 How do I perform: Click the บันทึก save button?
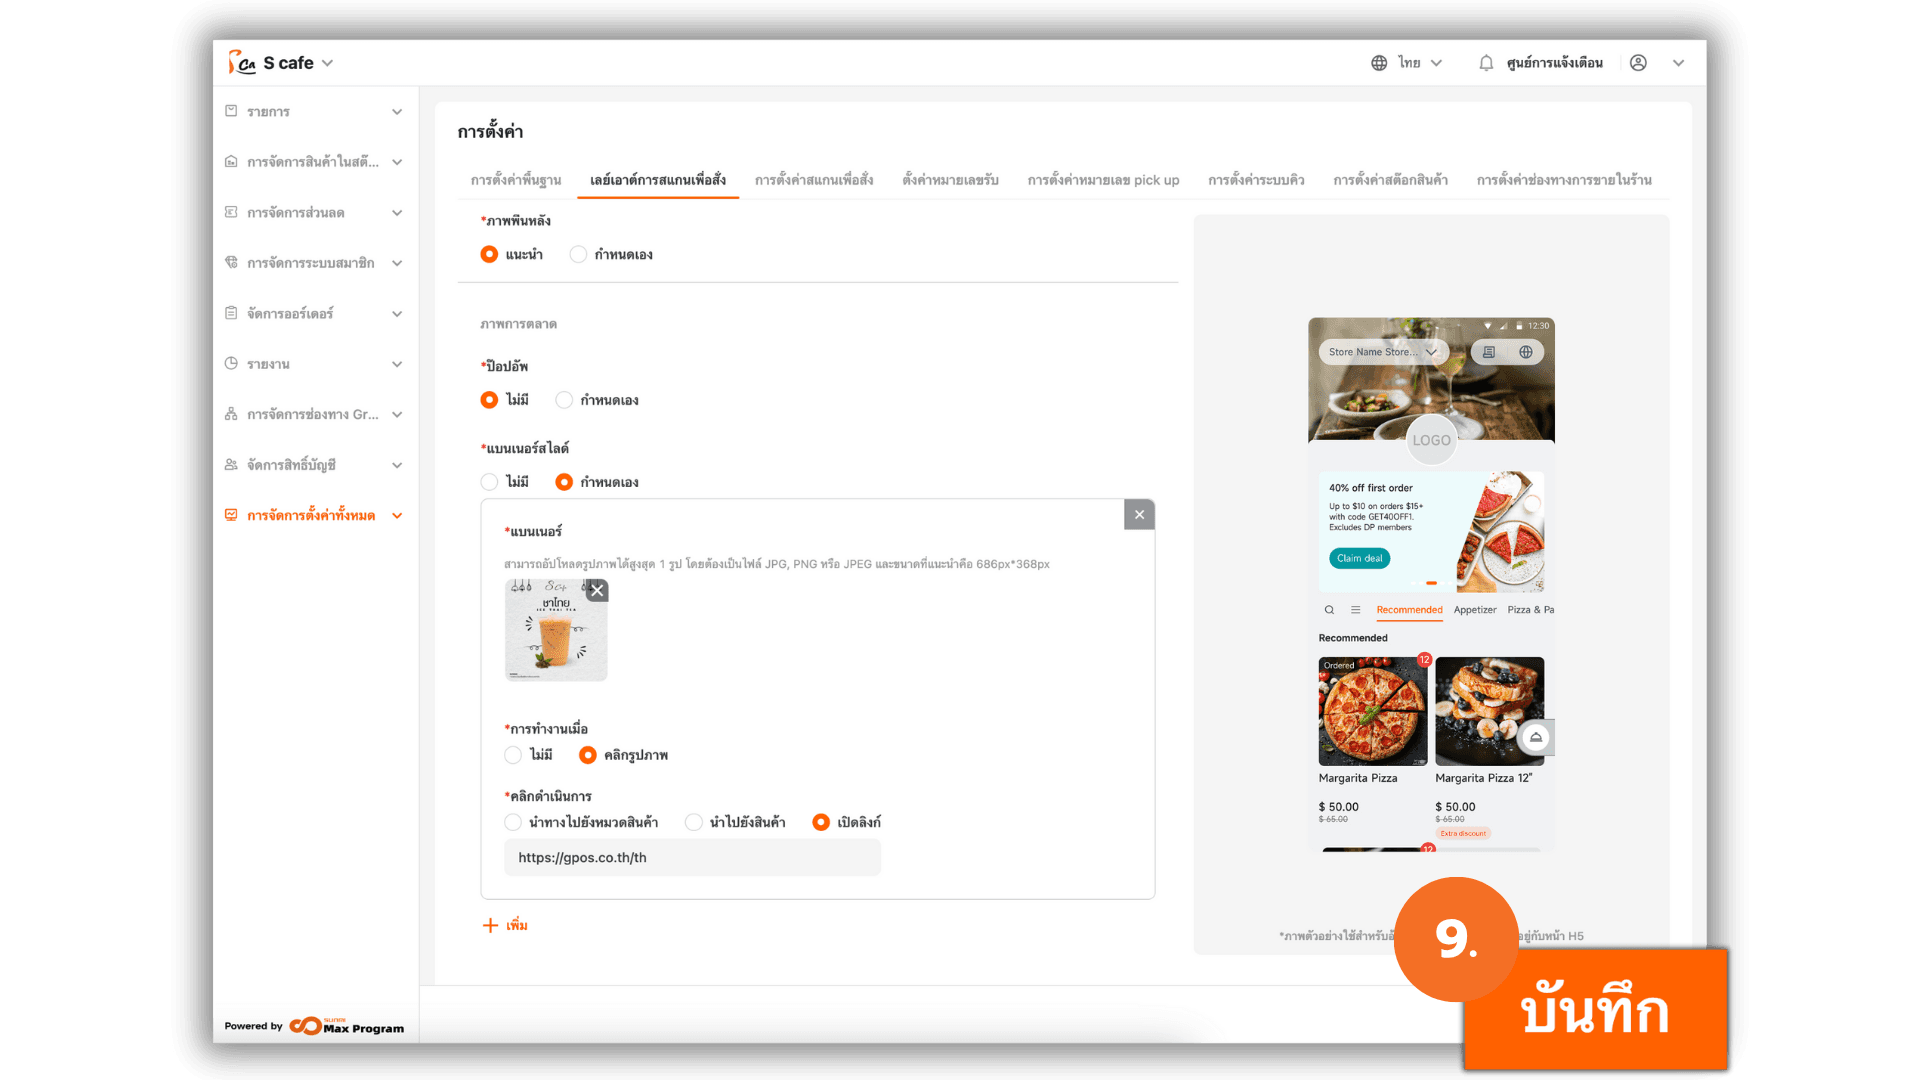click(x=1595, y=1010)
